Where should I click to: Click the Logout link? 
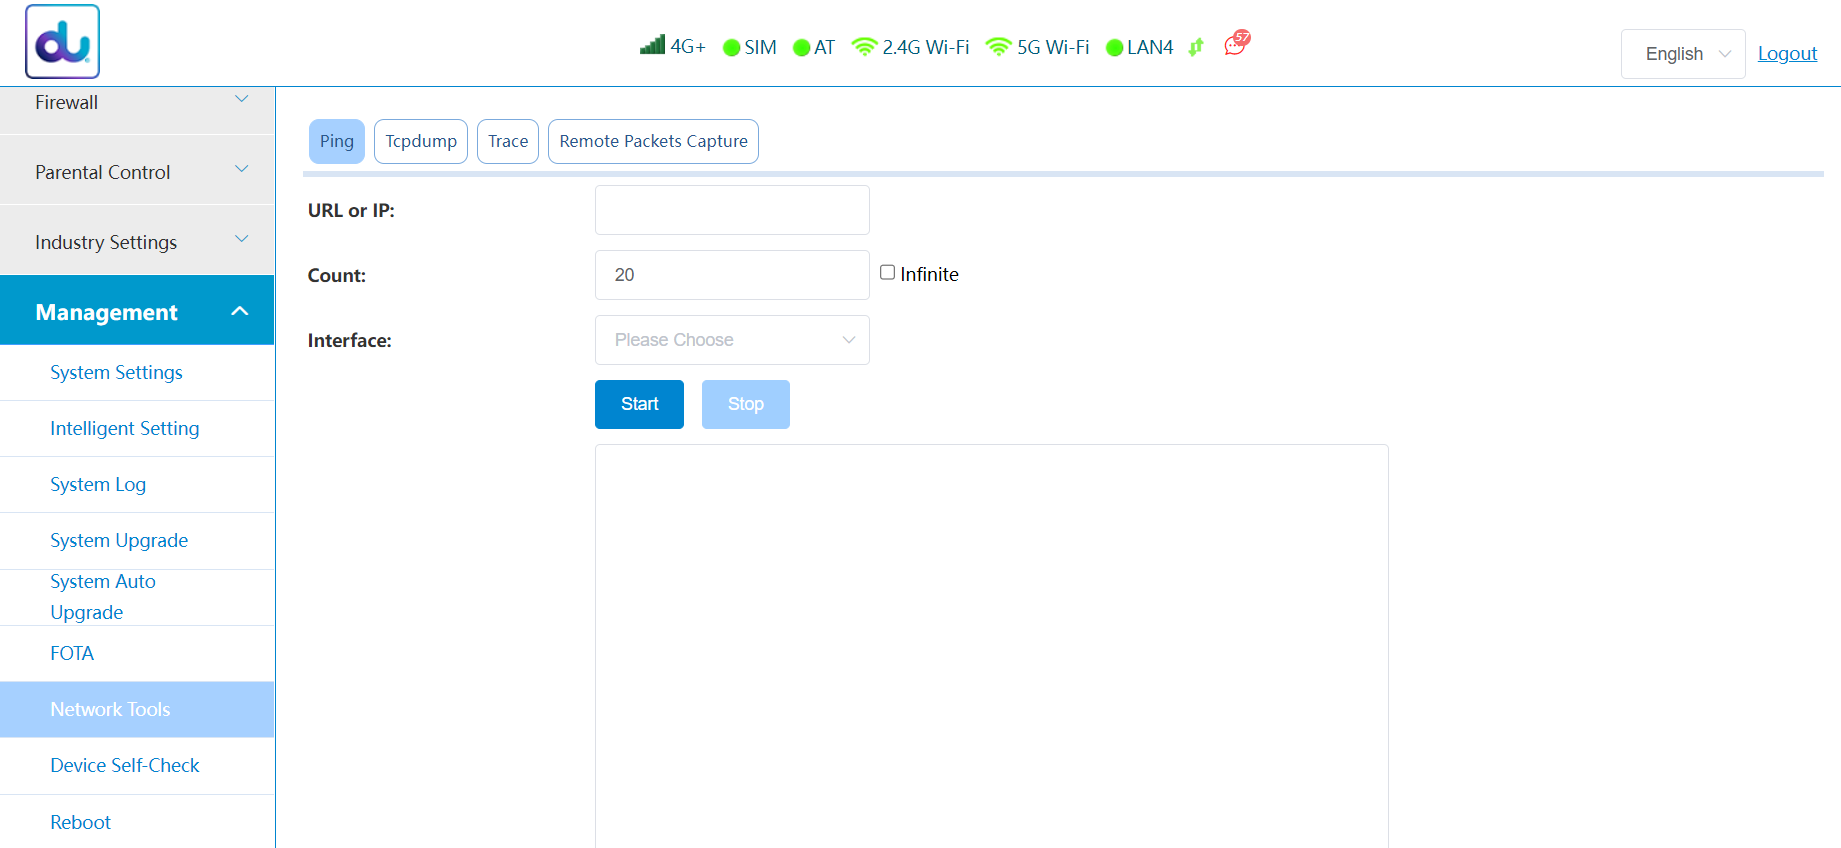1787,54
